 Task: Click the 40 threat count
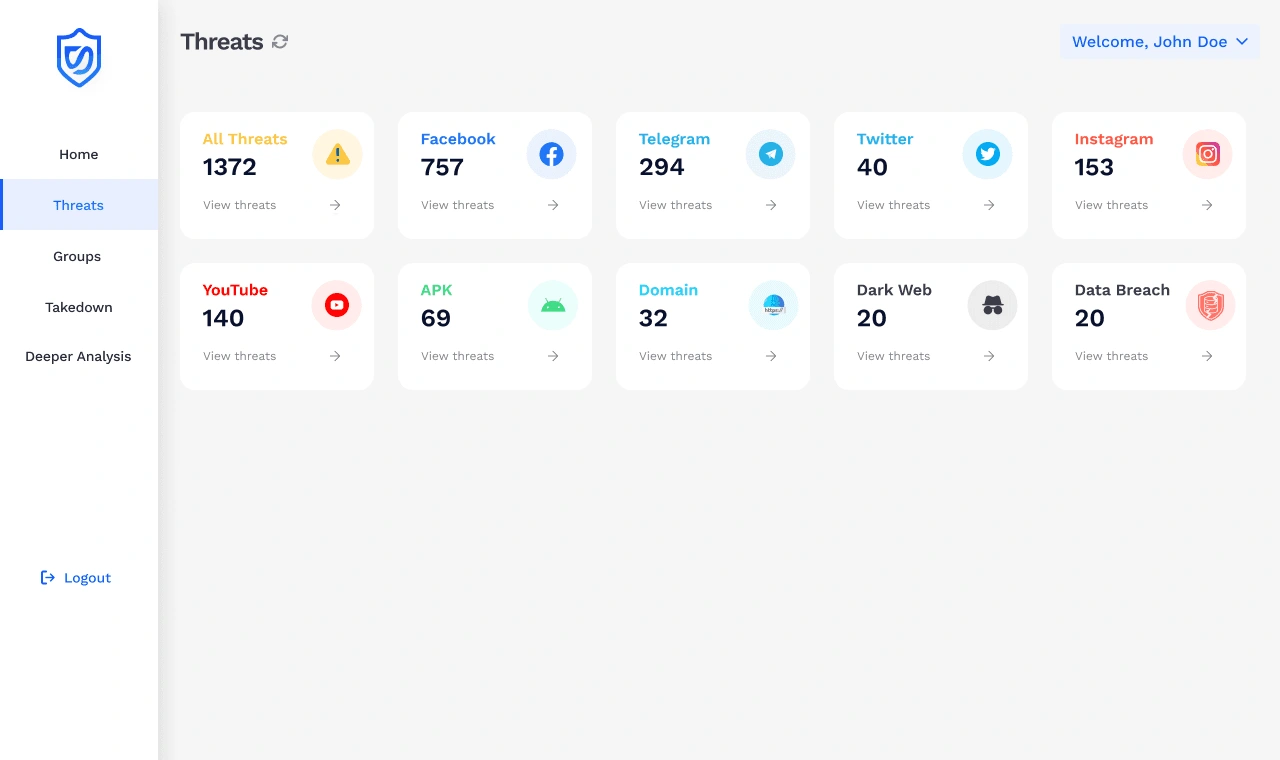point(872,167)
